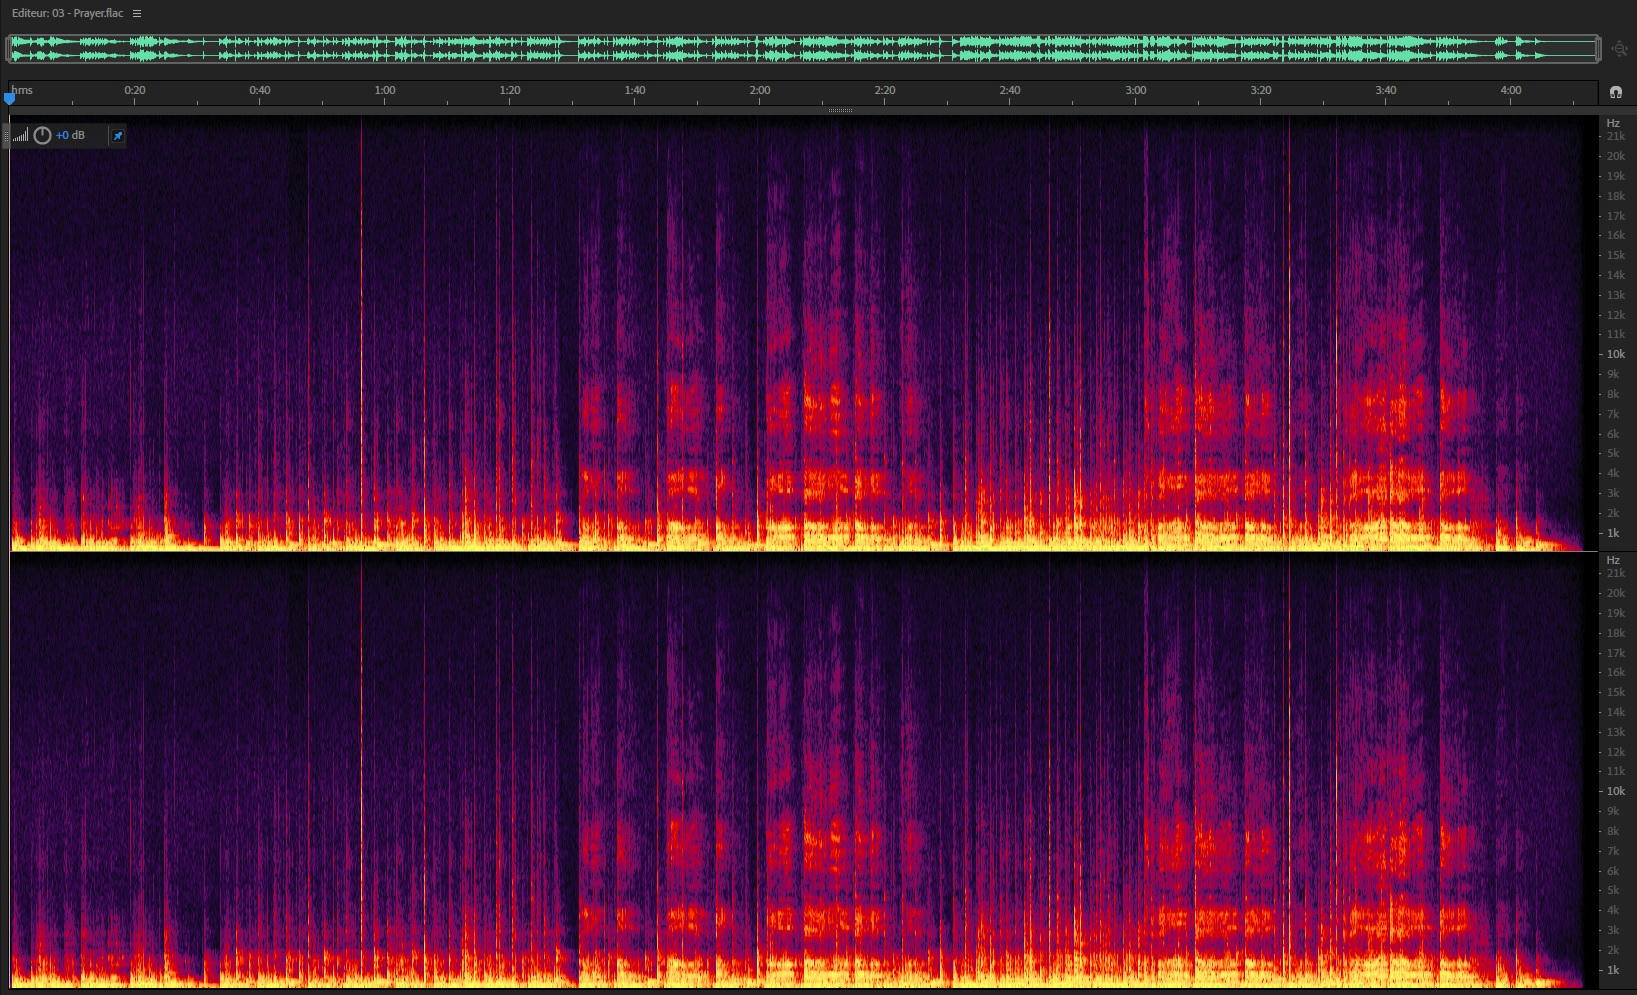This screenshot has width=1637, height=995.
Task: Click the hms time format label
Action: coord(22,90)
